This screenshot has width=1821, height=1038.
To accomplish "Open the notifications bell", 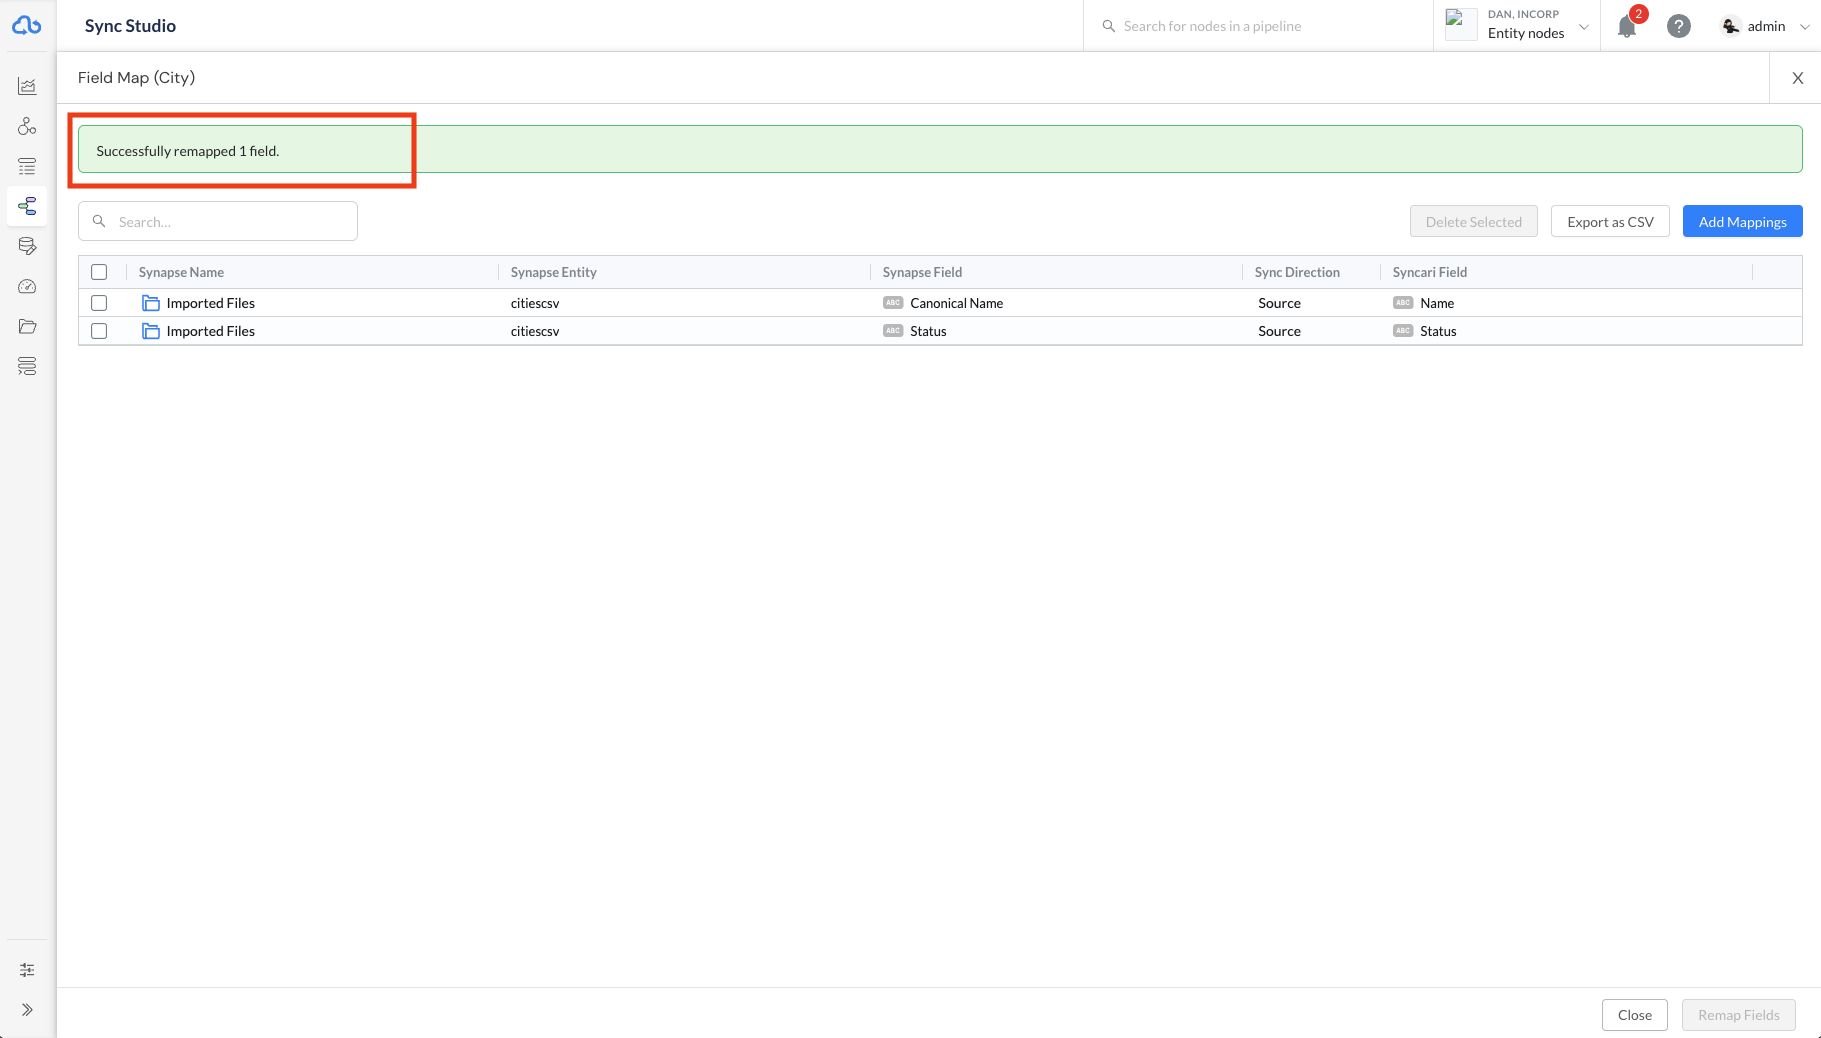I will pyautogui.click(x=1627, y=27).
